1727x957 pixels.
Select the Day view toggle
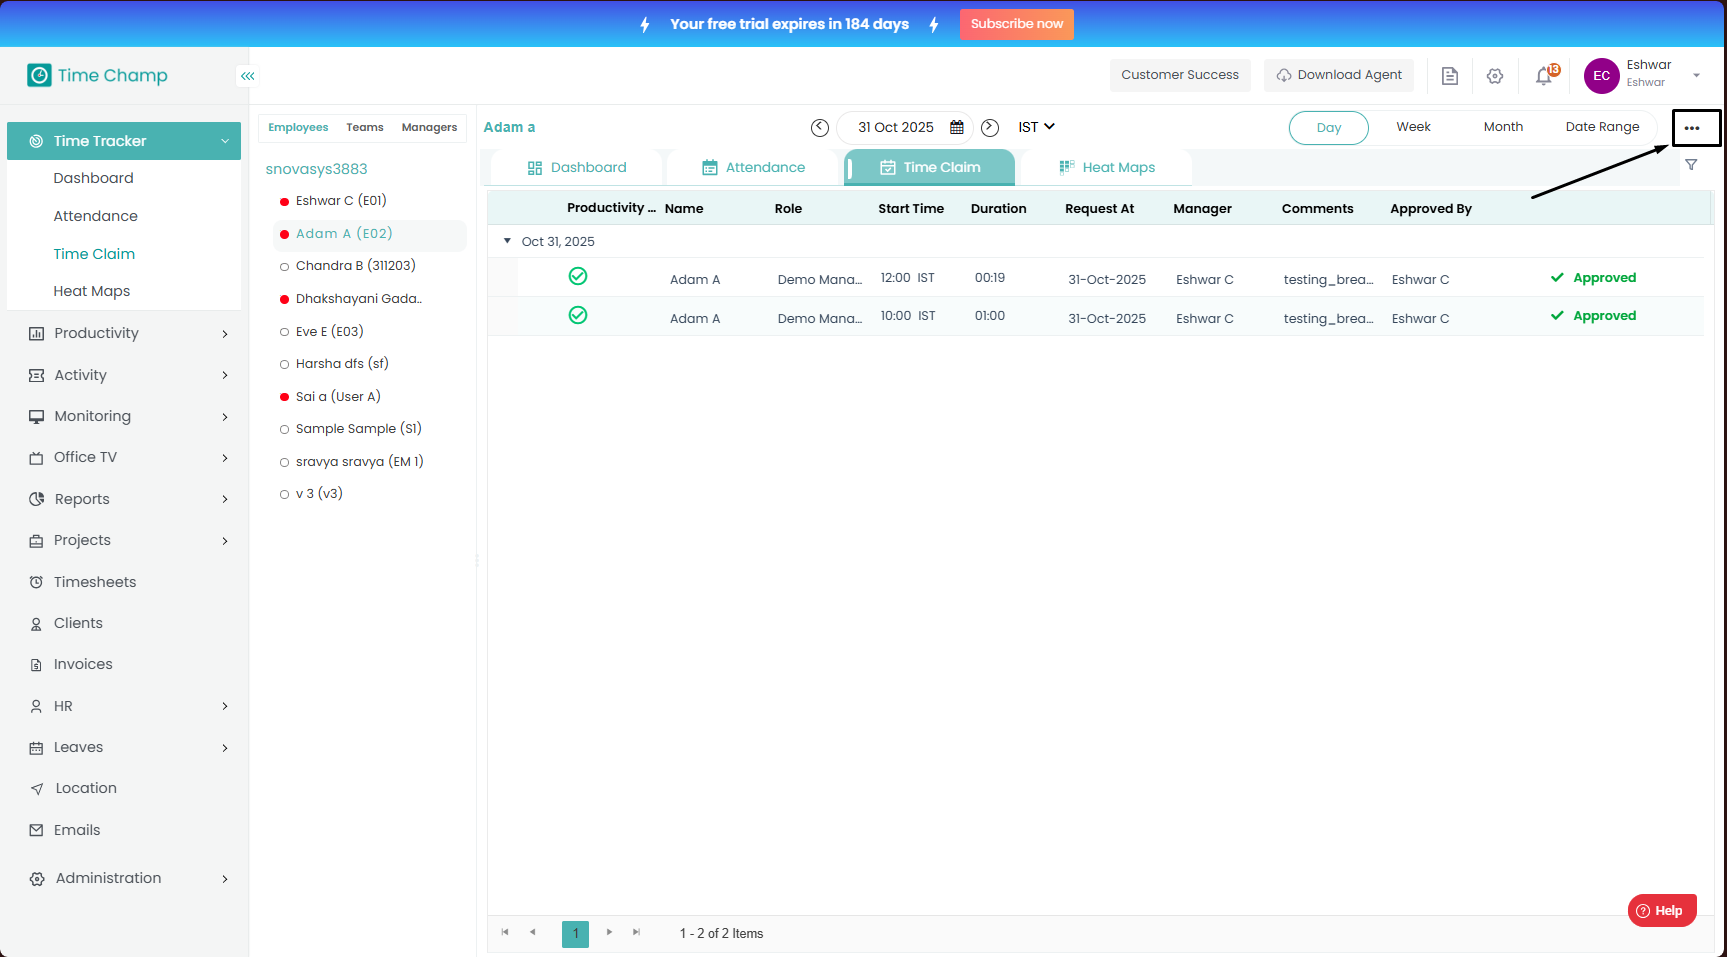pos(1328,128)
